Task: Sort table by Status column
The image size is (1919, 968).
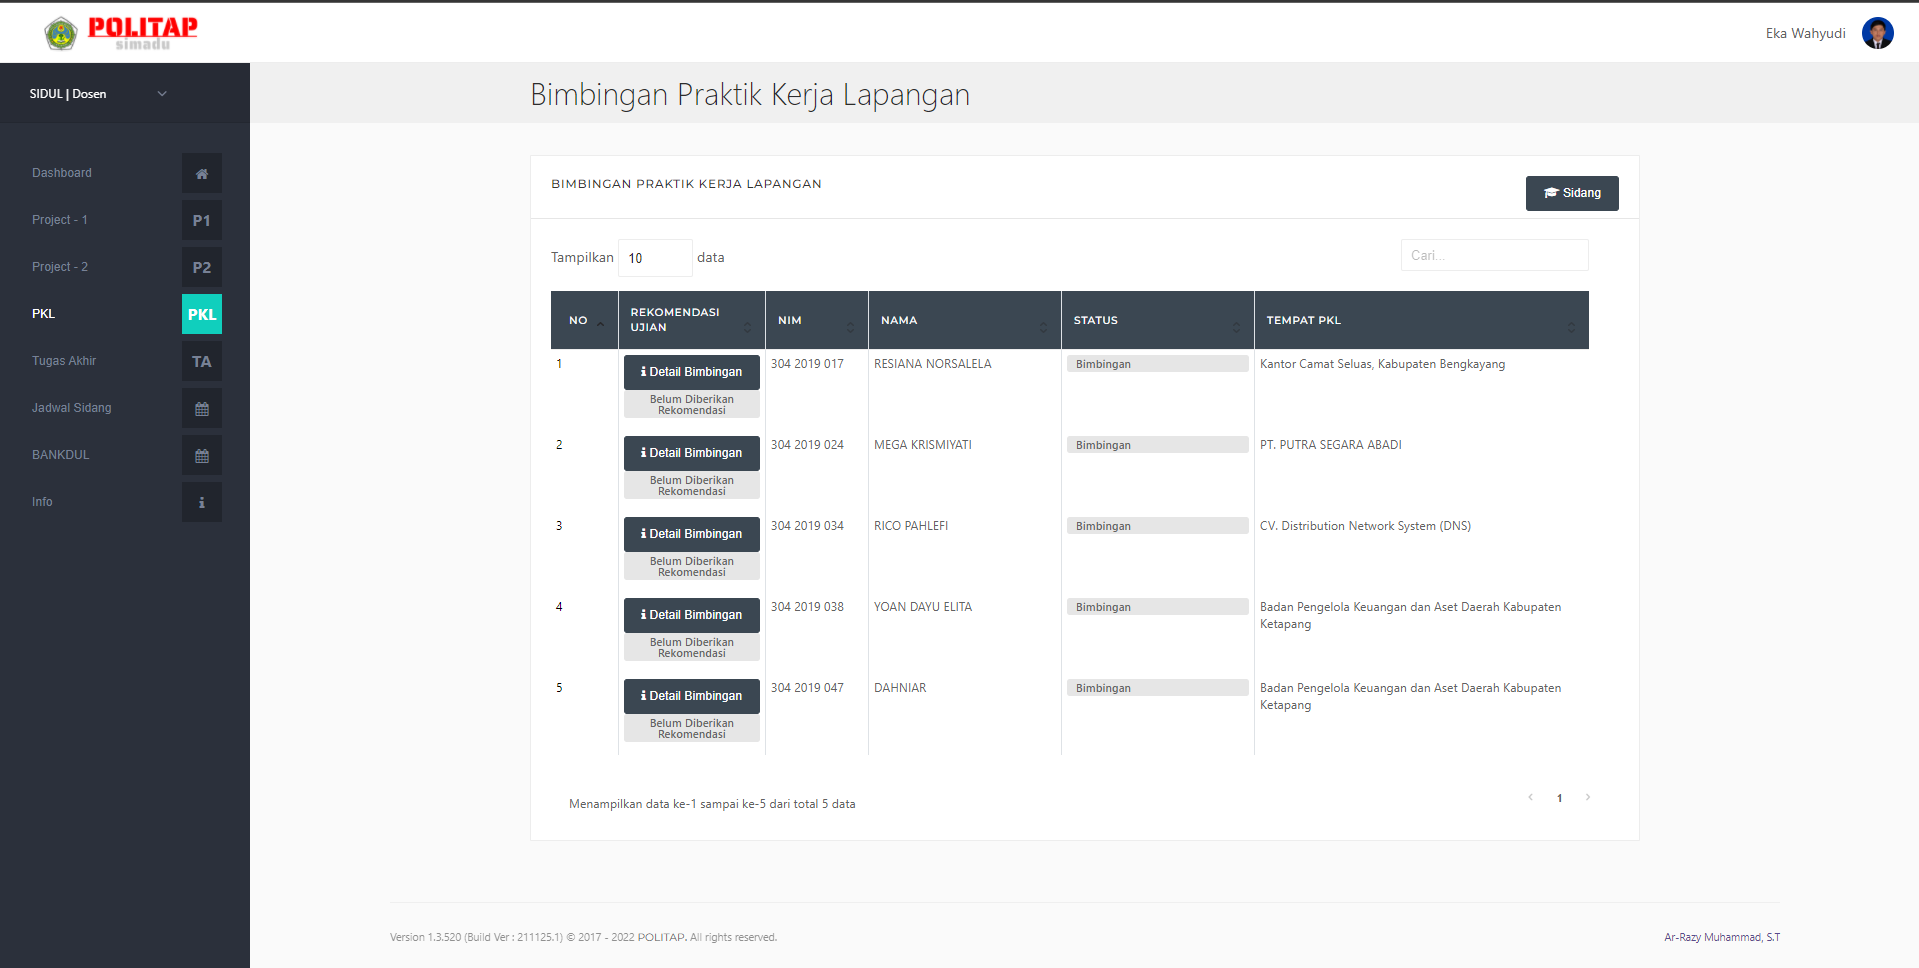Action: [x=1156, y=320]
